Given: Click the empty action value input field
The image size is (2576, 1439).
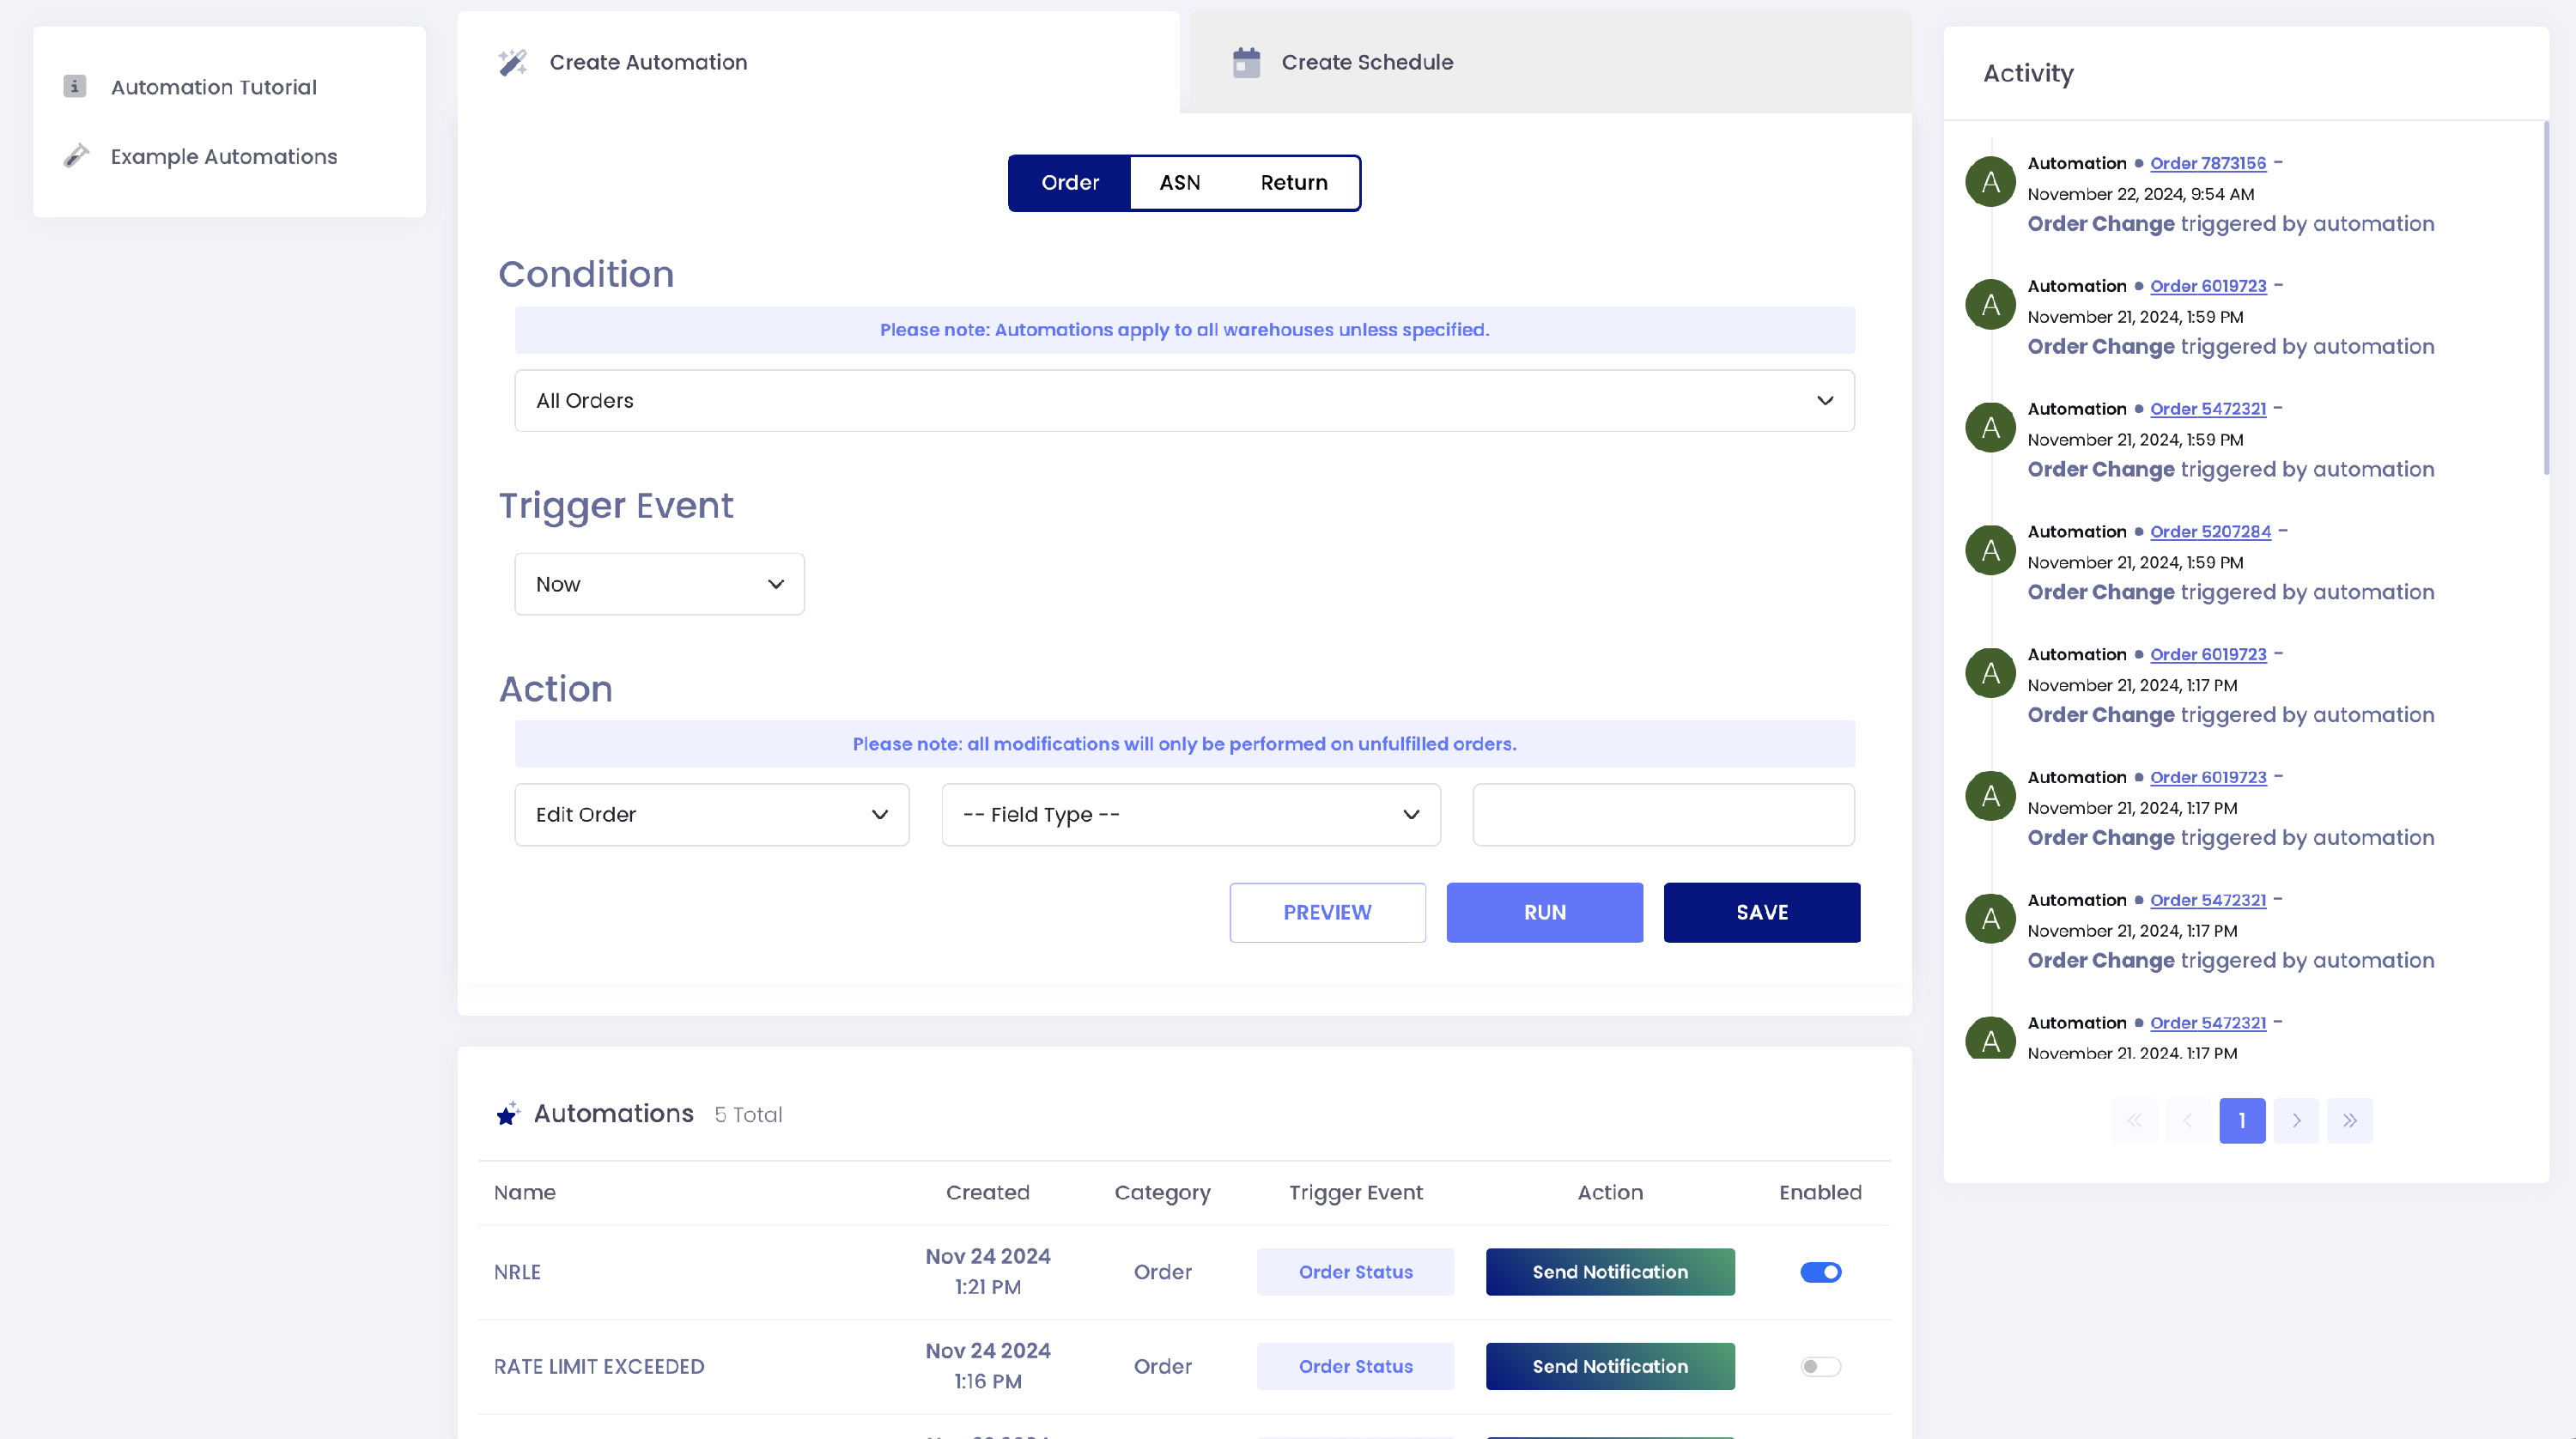Looking at the screenshot, I should pyautogui.click(x=1663, y=815).
